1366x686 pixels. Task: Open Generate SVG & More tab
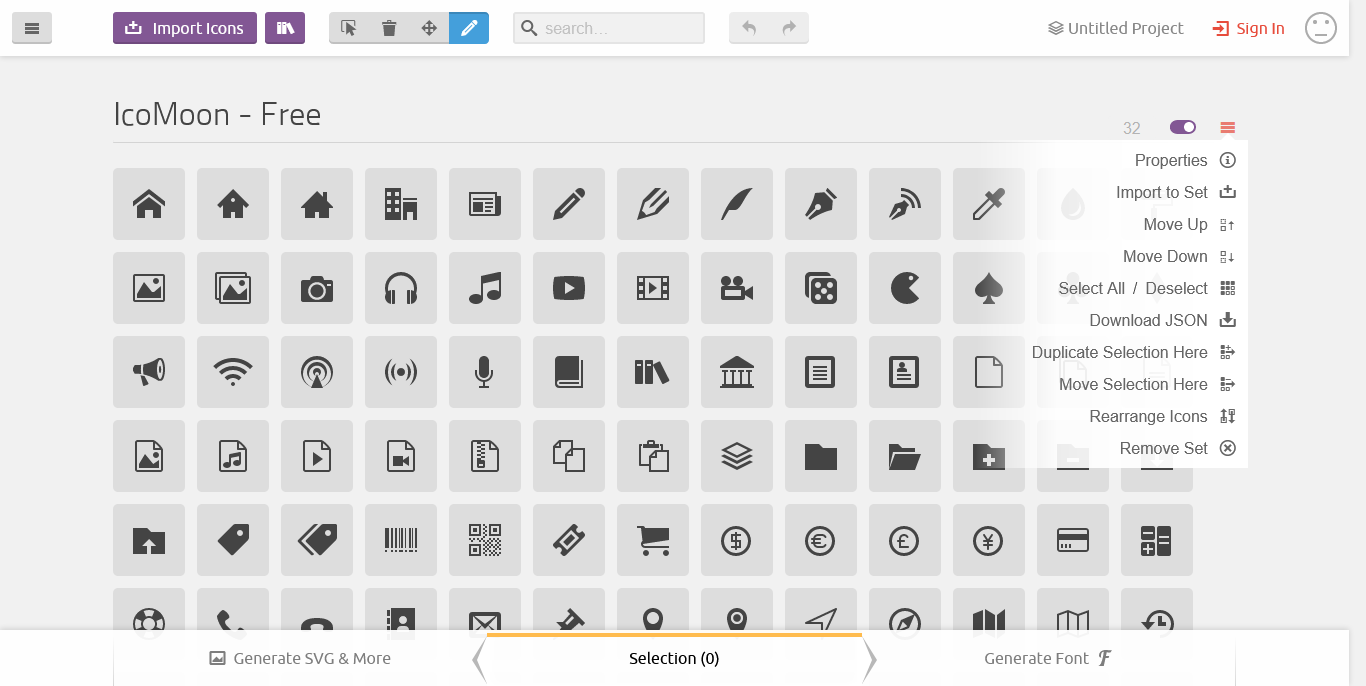point(300,658)
